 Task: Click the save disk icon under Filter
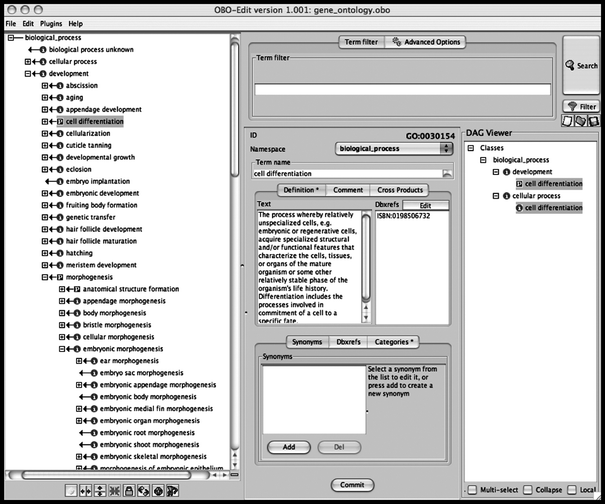point(593,121)
